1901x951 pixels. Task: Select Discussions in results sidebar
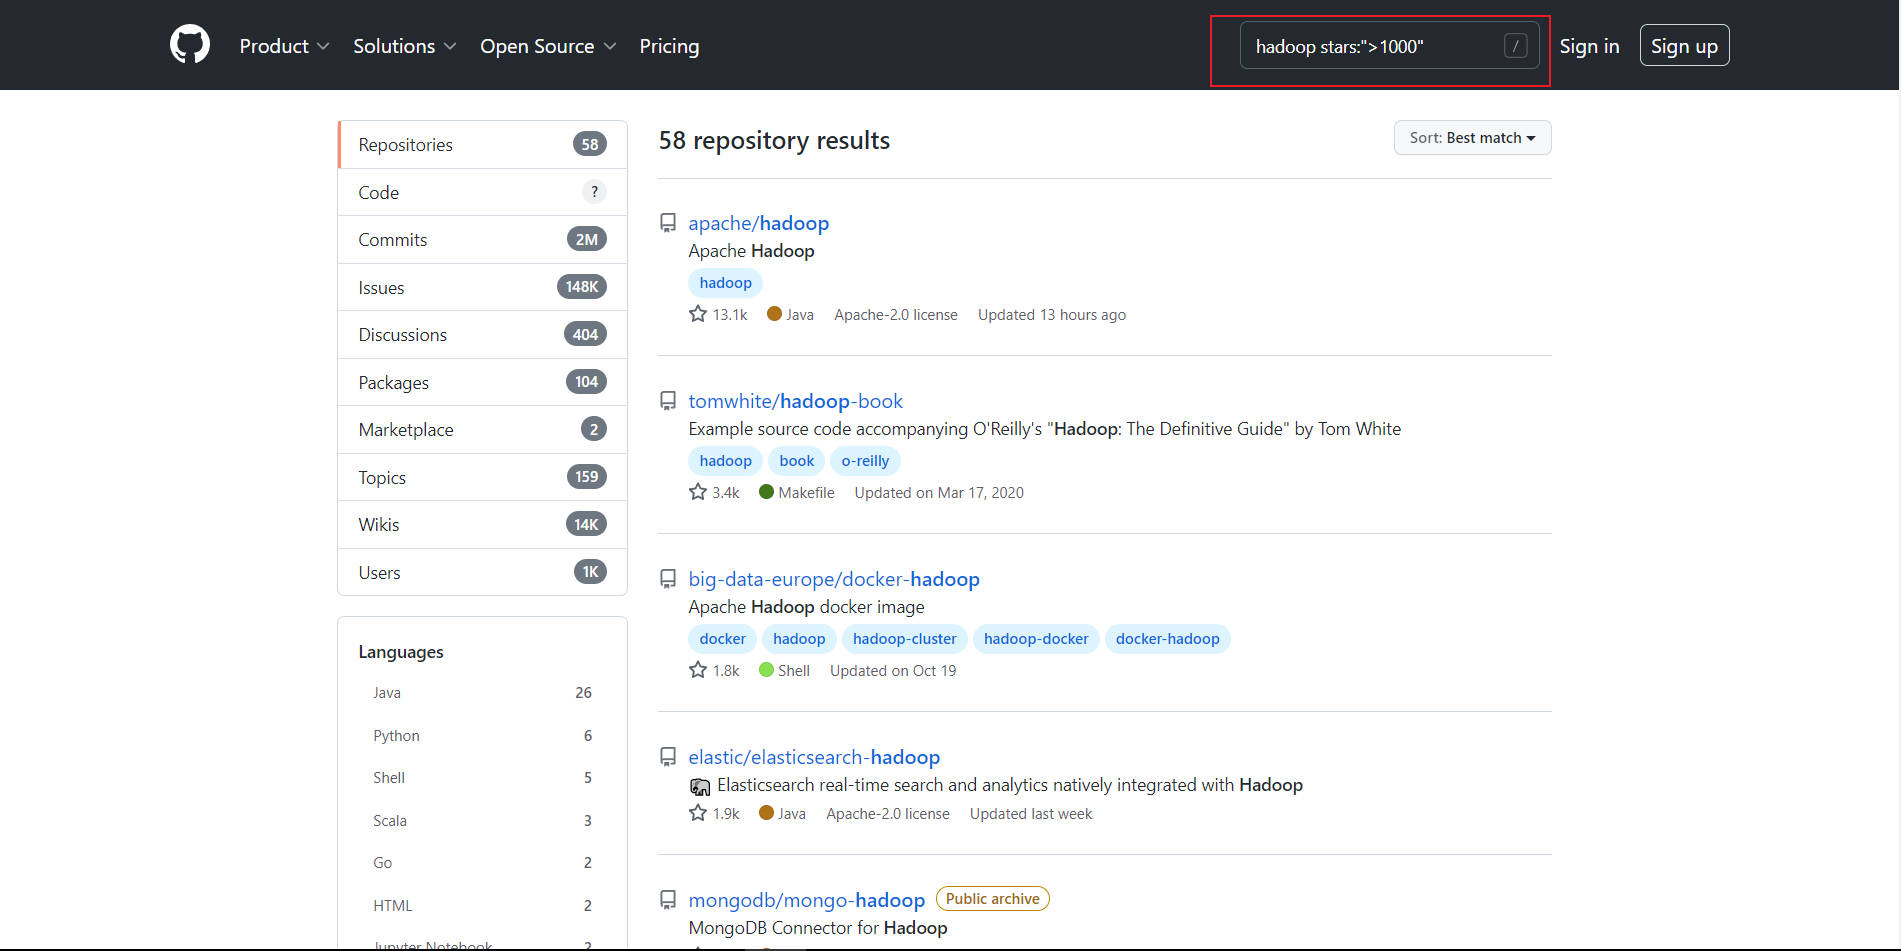[482, 335]
